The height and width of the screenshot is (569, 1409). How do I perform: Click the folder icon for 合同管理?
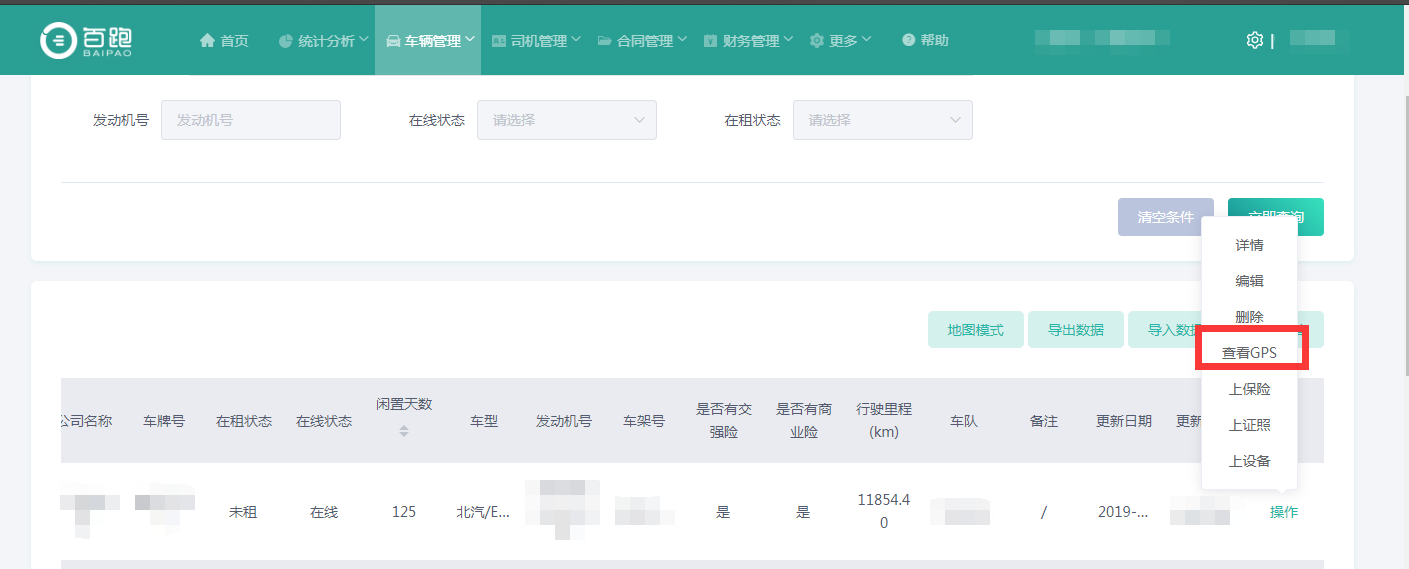tap(605, 41)
